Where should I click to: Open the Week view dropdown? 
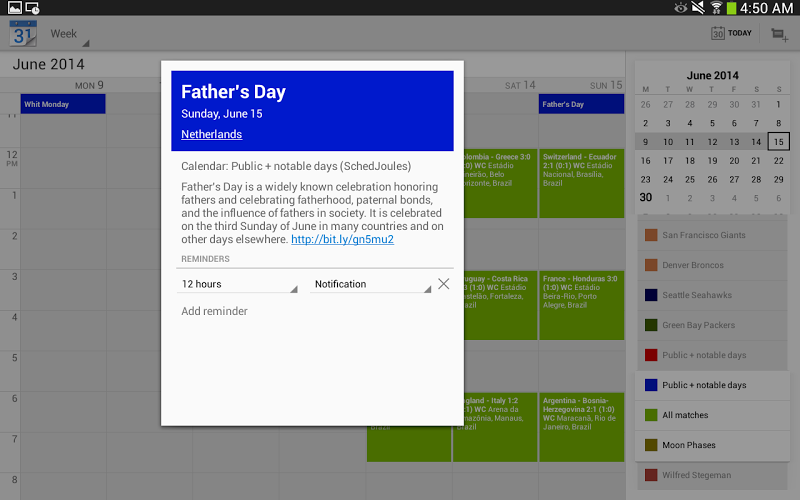click(69, 35)
